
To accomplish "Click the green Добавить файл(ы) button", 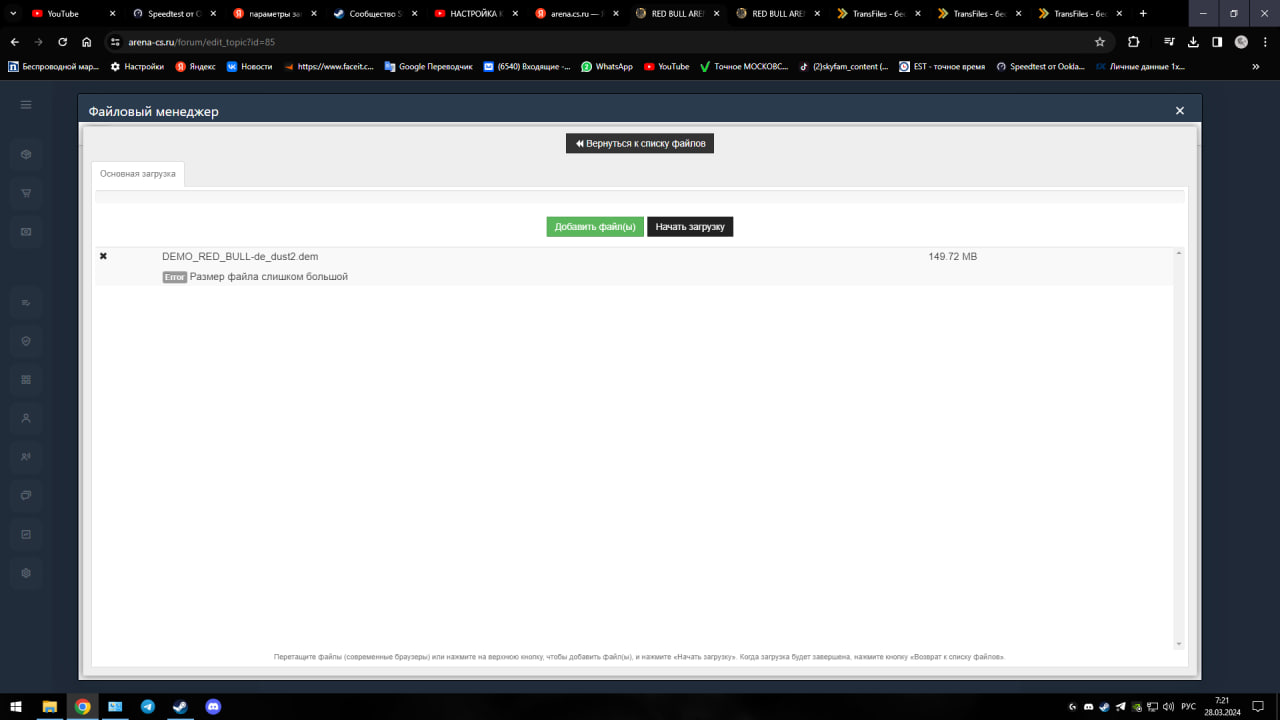I will tap(595, 227).
